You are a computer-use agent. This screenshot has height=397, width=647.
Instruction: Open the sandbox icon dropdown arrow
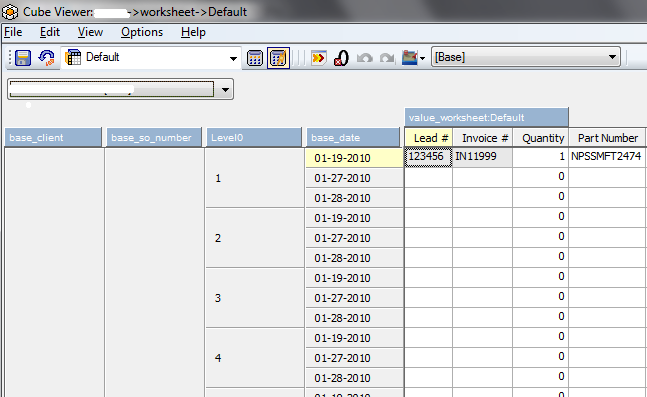click(422, 58)
